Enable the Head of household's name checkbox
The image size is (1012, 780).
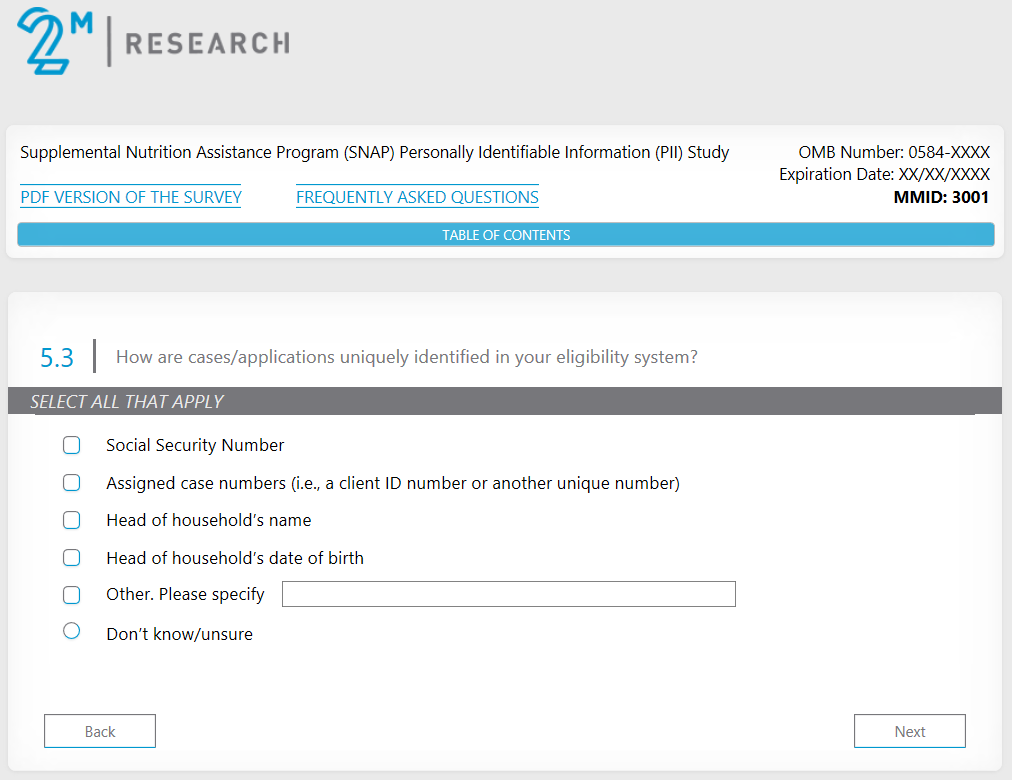(x=71, y=520)
